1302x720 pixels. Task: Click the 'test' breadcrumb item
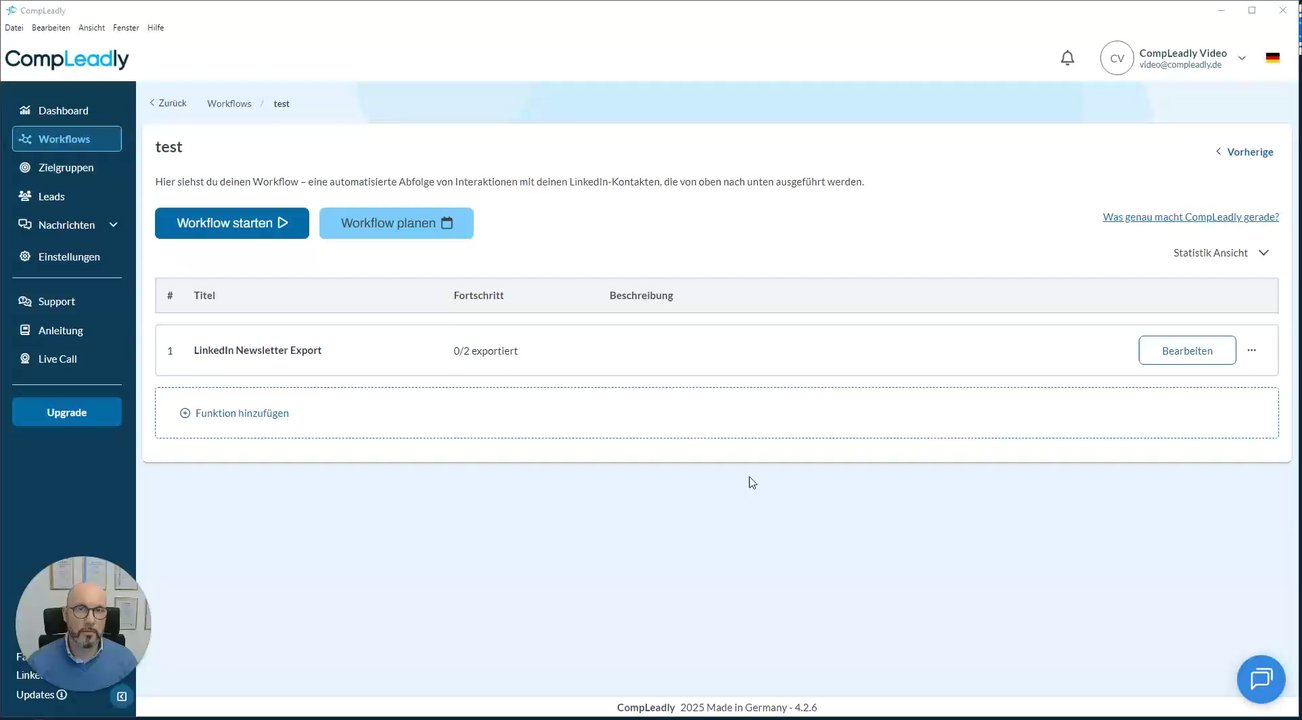[281, 104]
